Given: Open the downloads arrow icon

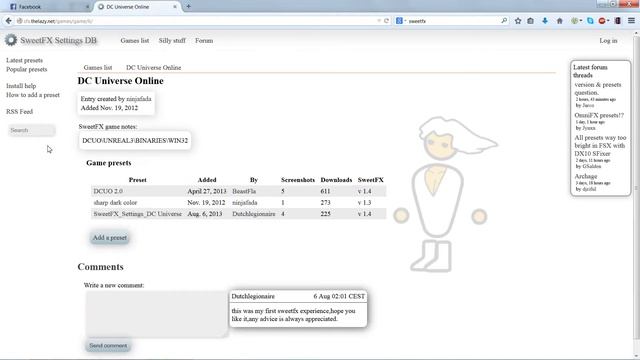Looking at the screenshot, I should click(545, 21).
